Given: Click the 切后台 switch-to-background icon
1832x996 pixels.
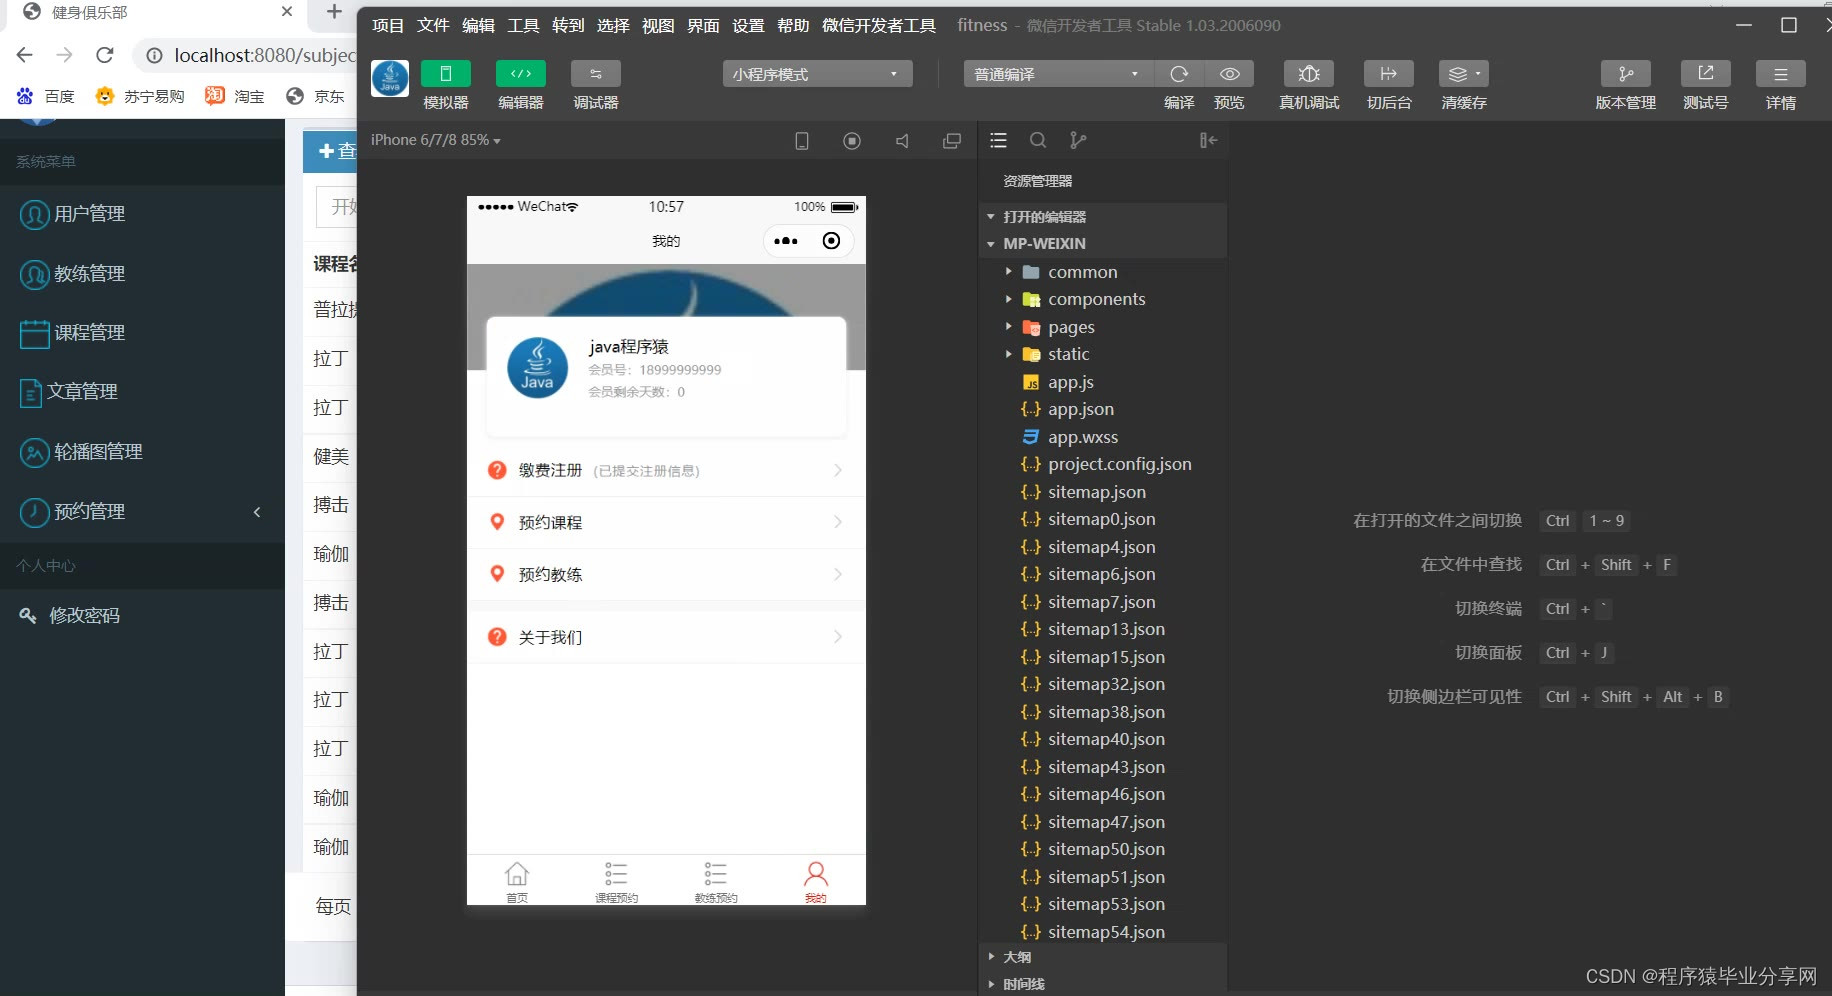Looking at the screenshot, I should tap(1389, 74).
